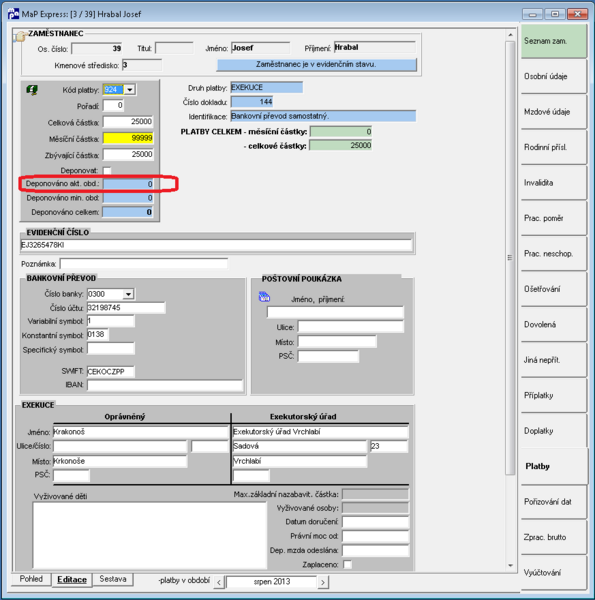This screenshot has height=600, width=595.
Task: Click the Číslo dokladu value 144
Action: (252, 102)
